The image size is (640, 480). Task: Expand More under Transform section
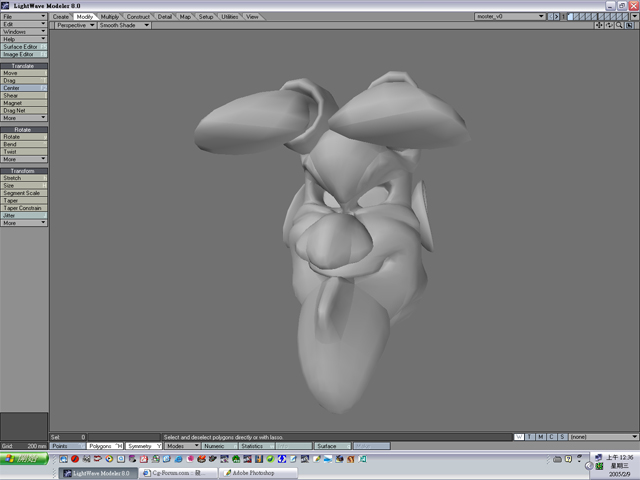[x=24, y=223]
